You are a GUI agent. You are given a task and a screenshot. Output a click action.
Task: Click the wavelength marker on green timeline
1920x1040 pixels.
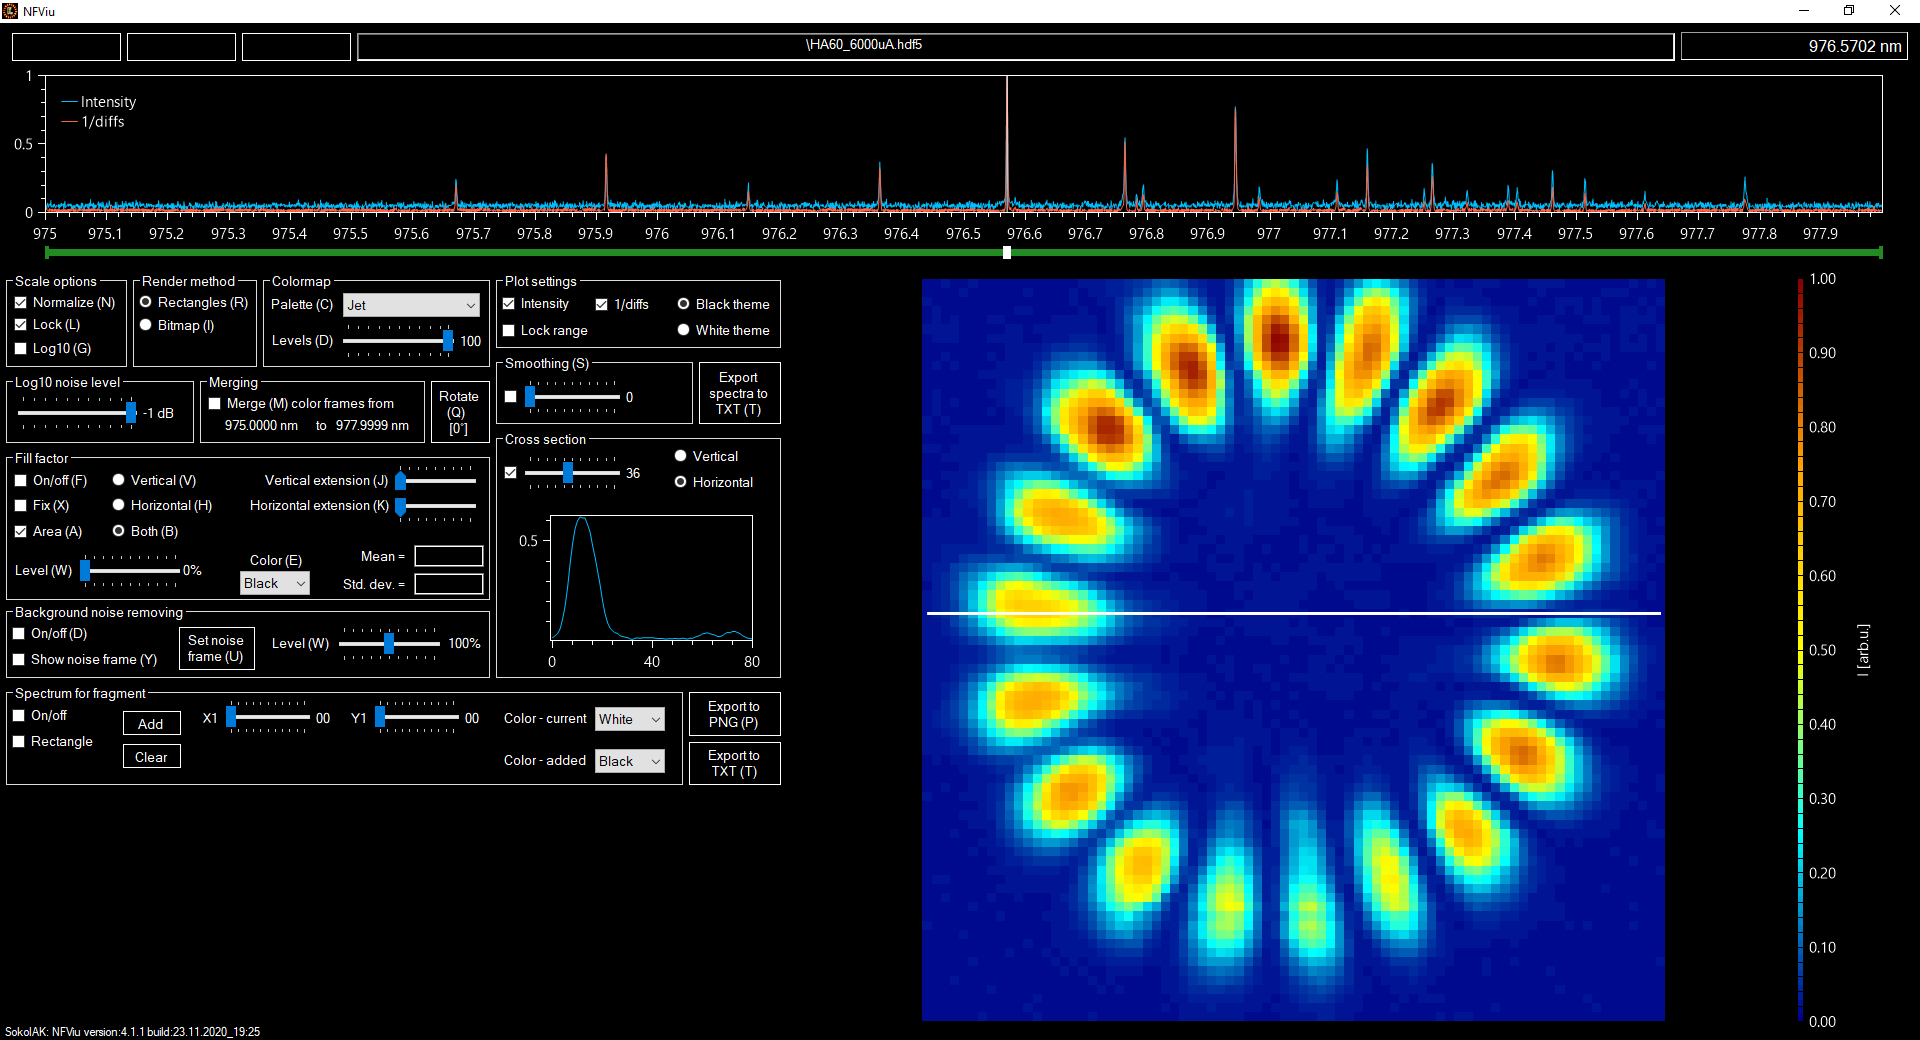click(x=1007, y=253)
